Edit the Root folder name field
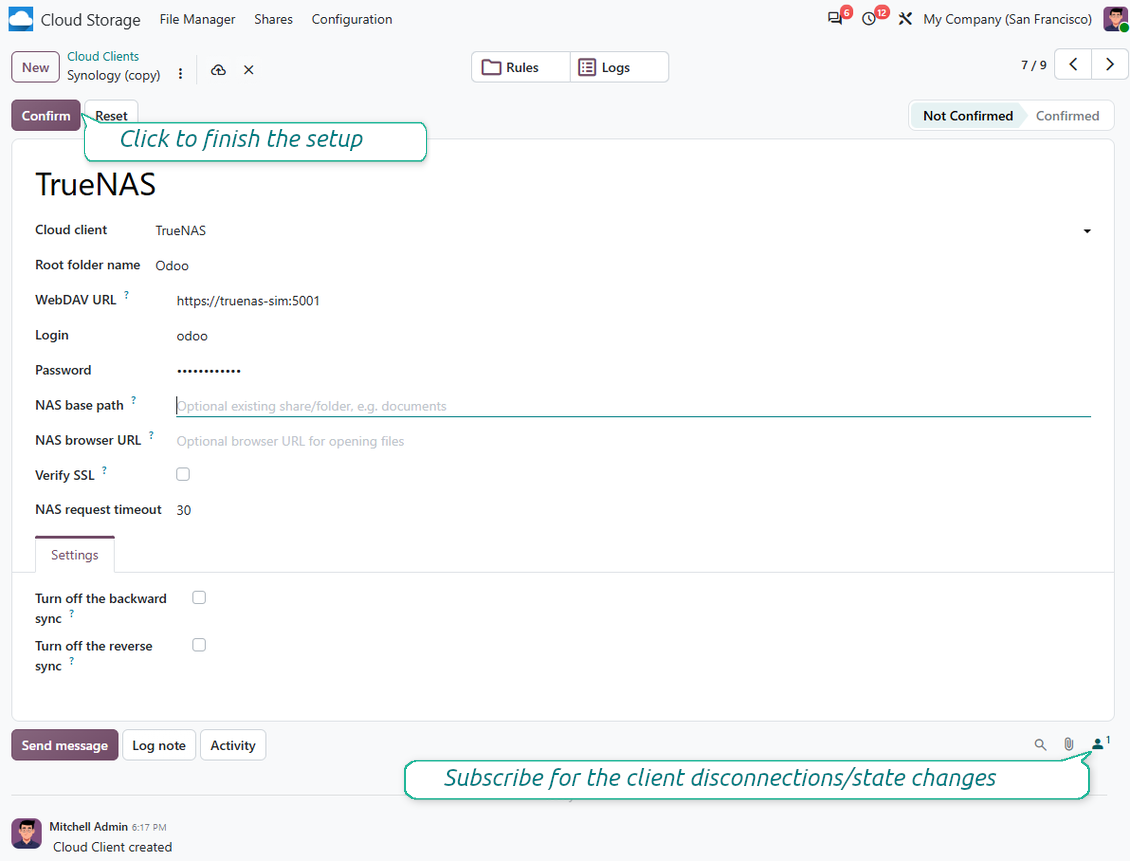The height and width of the screenshot is (861, 1130). pyautogui.click(x=623, y=266)
